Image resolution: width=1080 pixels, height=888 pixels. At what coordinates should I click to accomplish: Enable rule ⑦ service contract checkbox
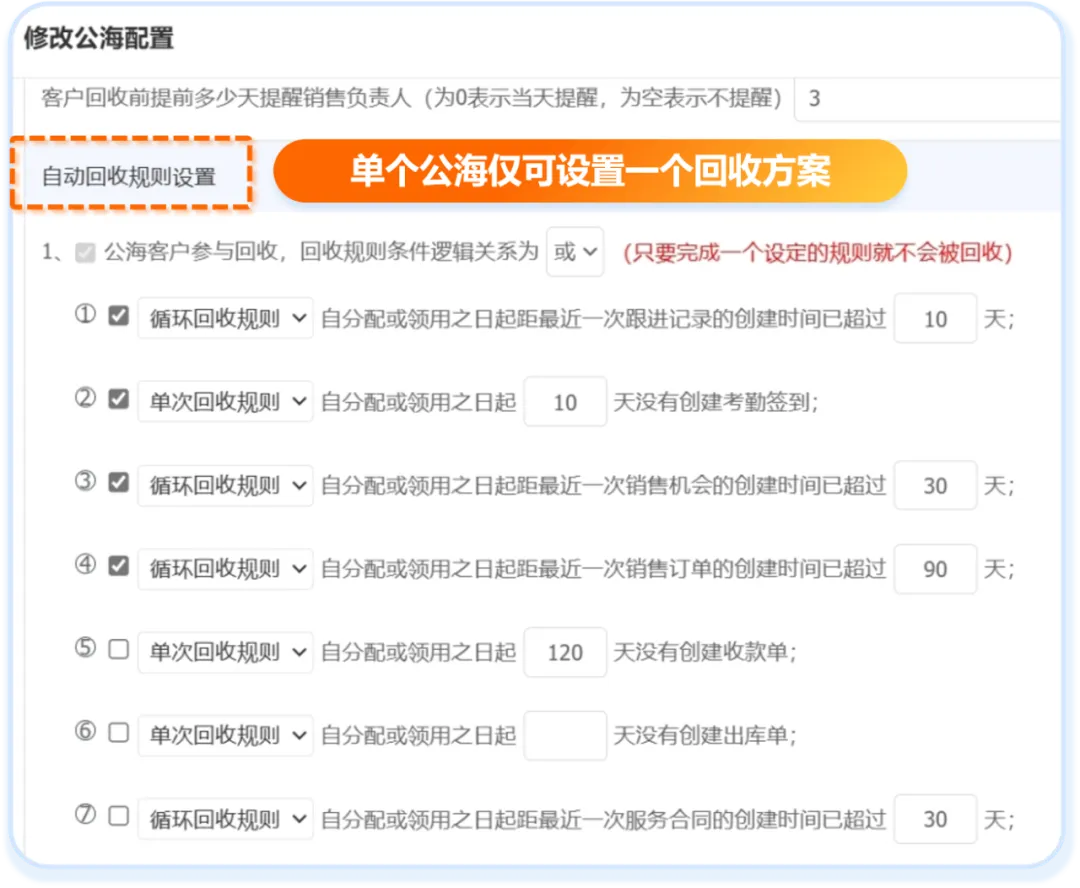119,816
